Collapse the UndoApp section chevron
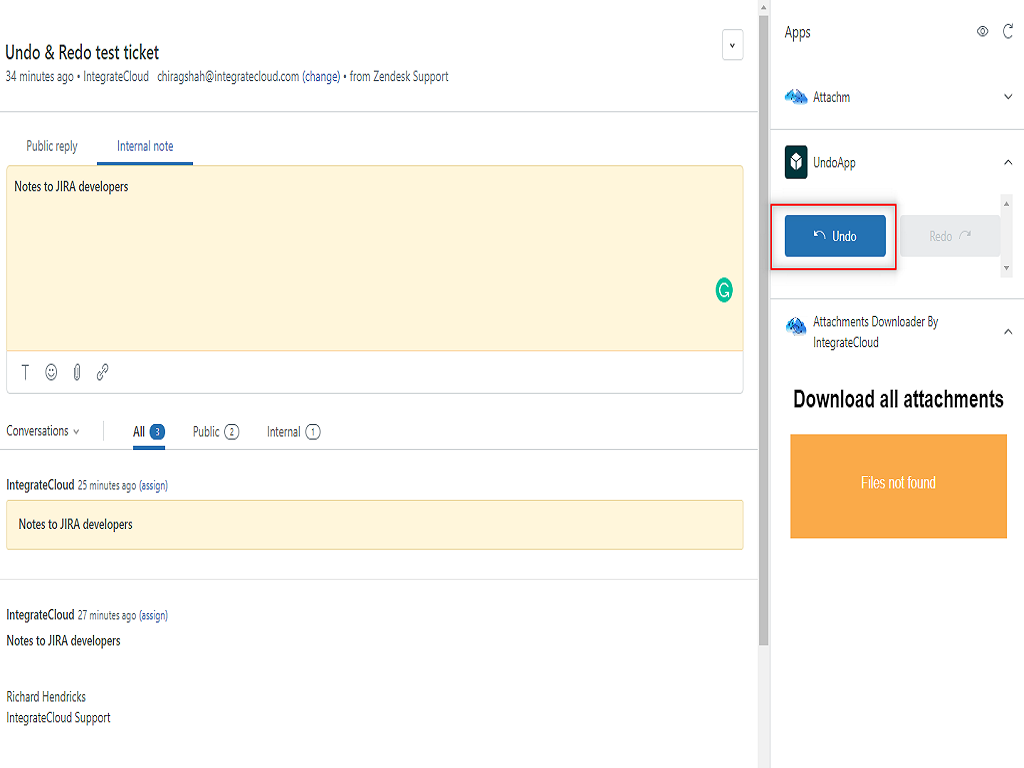1024x768 pixels. (x=1008, y=162)
